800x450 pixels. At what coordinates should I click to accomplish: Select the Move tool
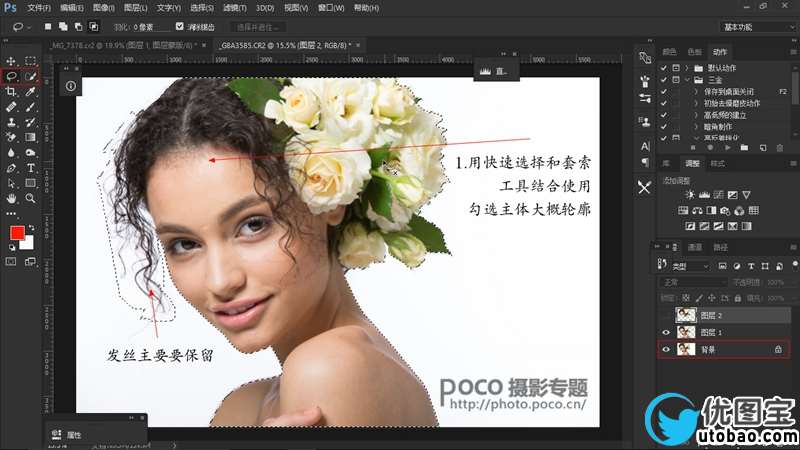(x=11, y=61)
